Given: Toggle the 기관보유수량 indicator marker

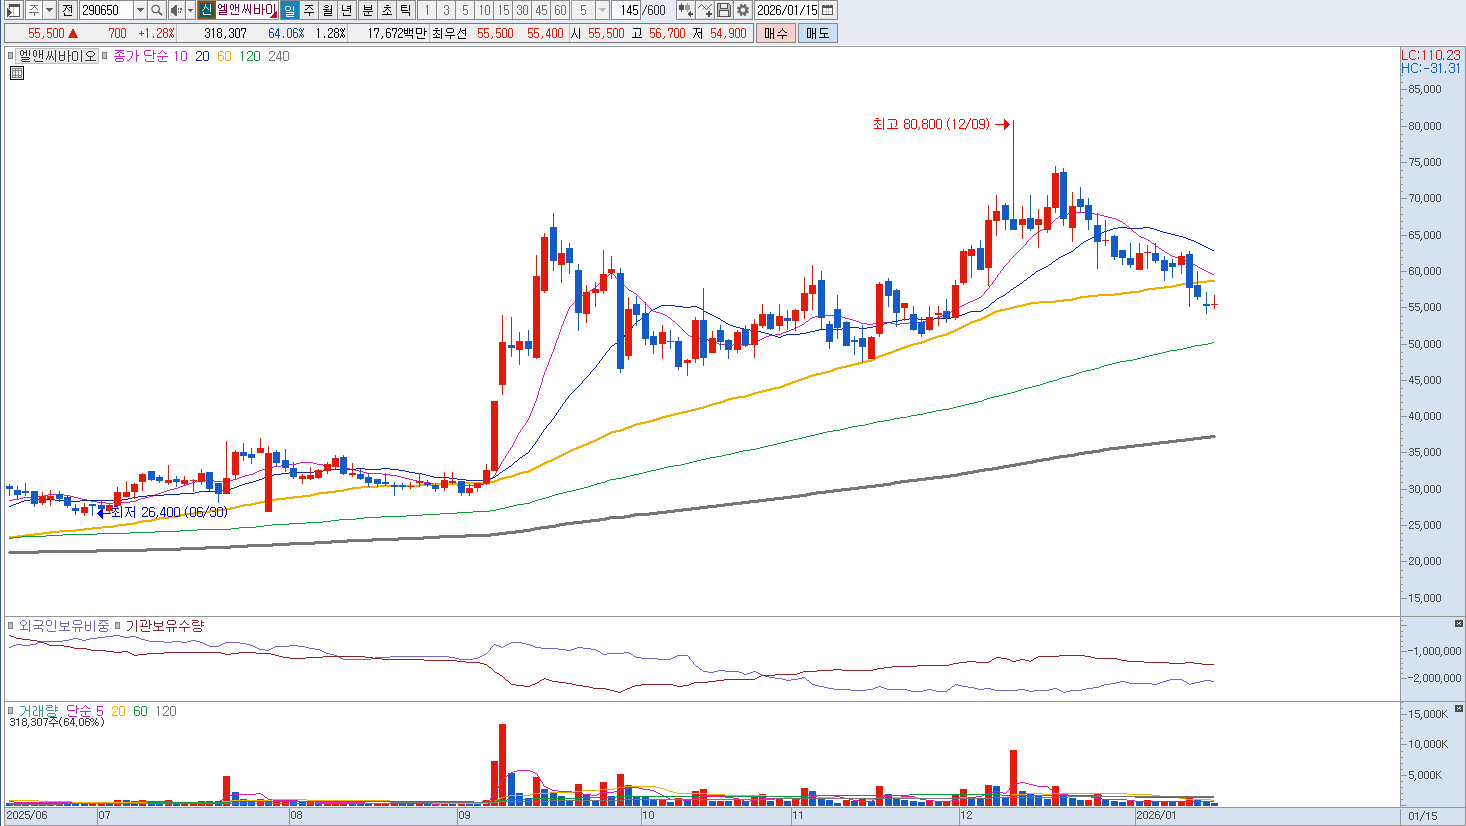Looking at the screenshot, I should (118, 626).
